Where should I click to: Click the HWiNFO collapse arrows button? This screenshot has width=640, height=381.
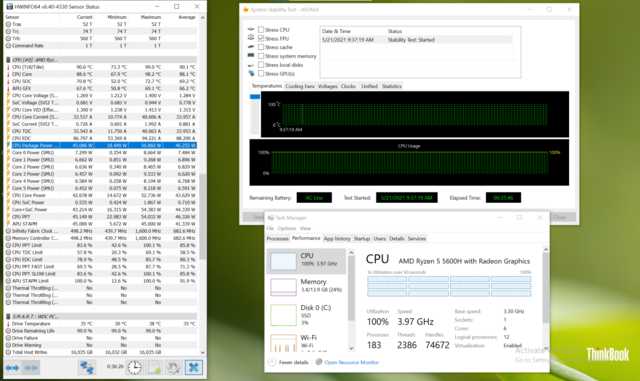[x=31, y=368]
